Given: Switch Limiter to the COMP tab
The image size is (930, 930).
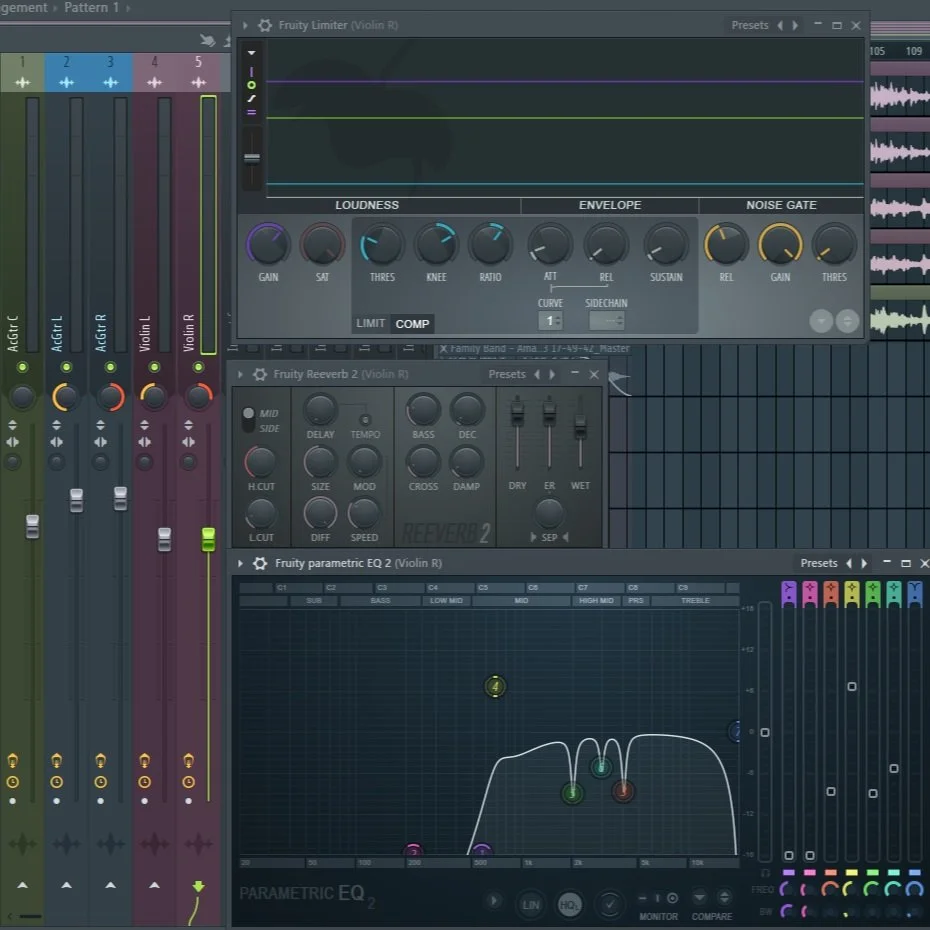Looking at the screenshot, I should click(412, 324).
